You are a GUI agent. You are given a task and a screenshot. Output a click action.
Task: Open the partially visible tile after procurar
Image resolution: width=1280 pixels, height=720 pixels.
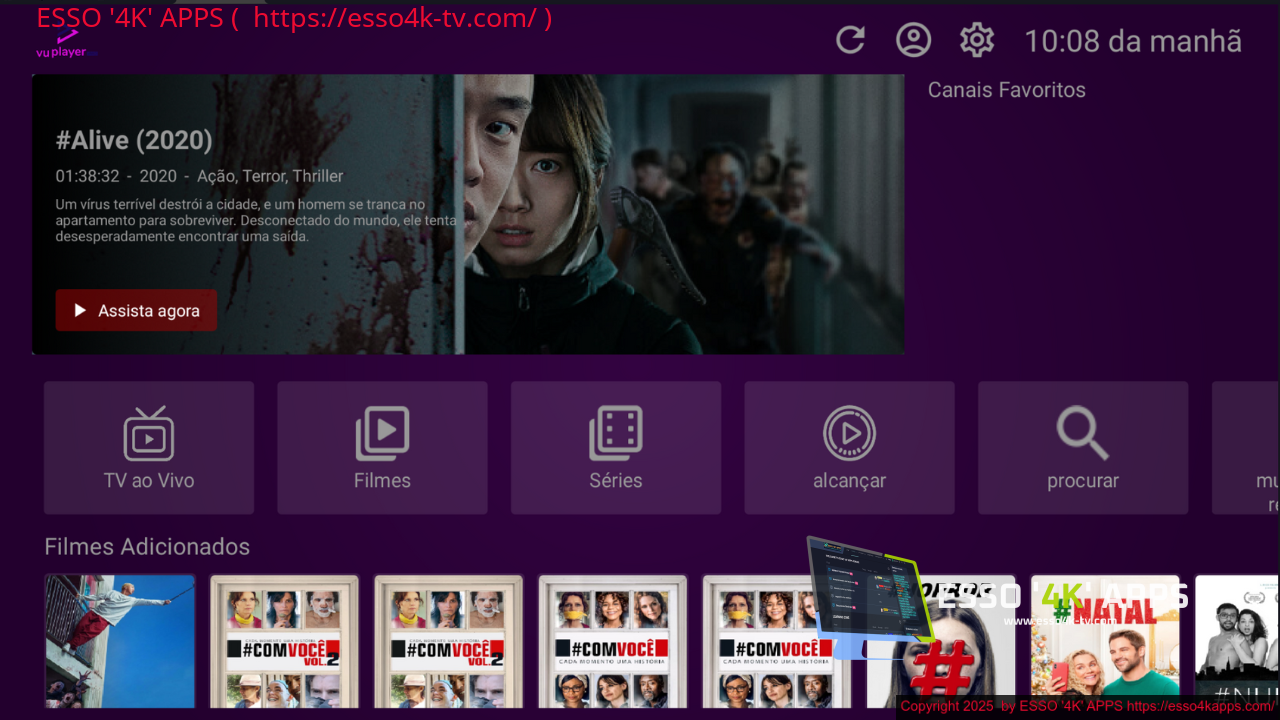click(1246, 447)
